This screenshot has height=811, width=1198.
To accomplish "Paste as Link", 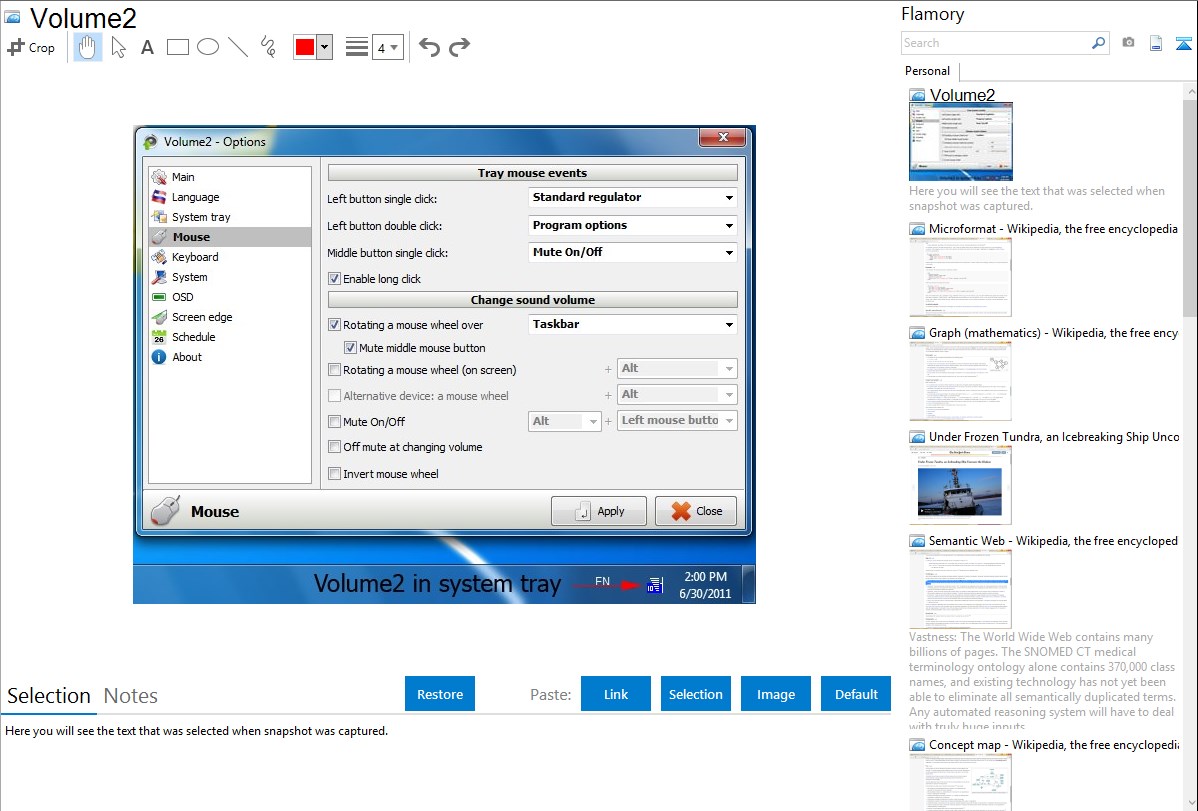I will click(x=616, y=694).
